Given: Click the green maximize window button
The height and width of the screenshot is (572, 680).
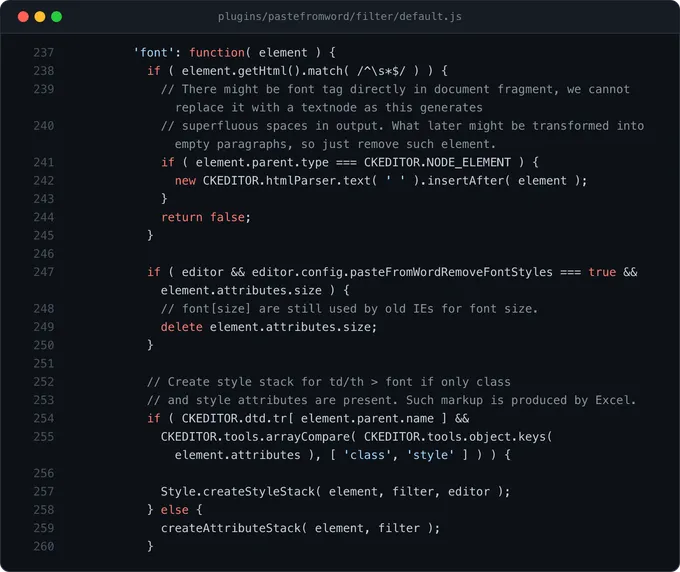Looking at the screenshot, I should click(56, 17).
